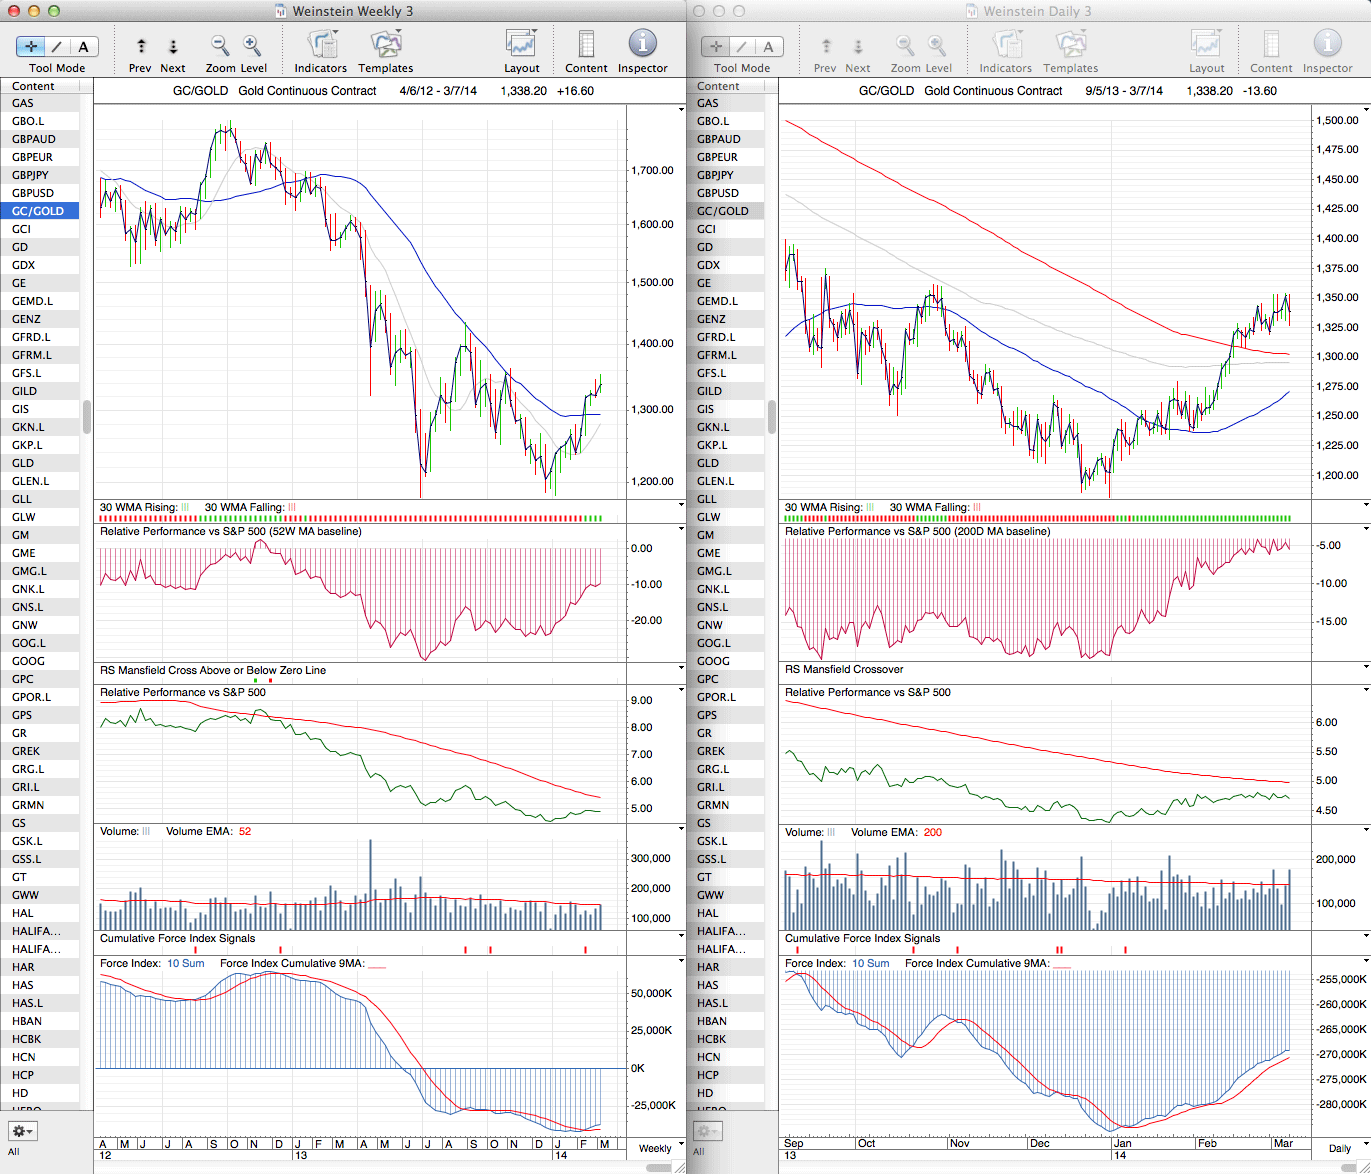Screen dimensions: 1371x1174
Task: Zoom out with minus magnifier, Weekly window
Action: click(x=220, y=46)
